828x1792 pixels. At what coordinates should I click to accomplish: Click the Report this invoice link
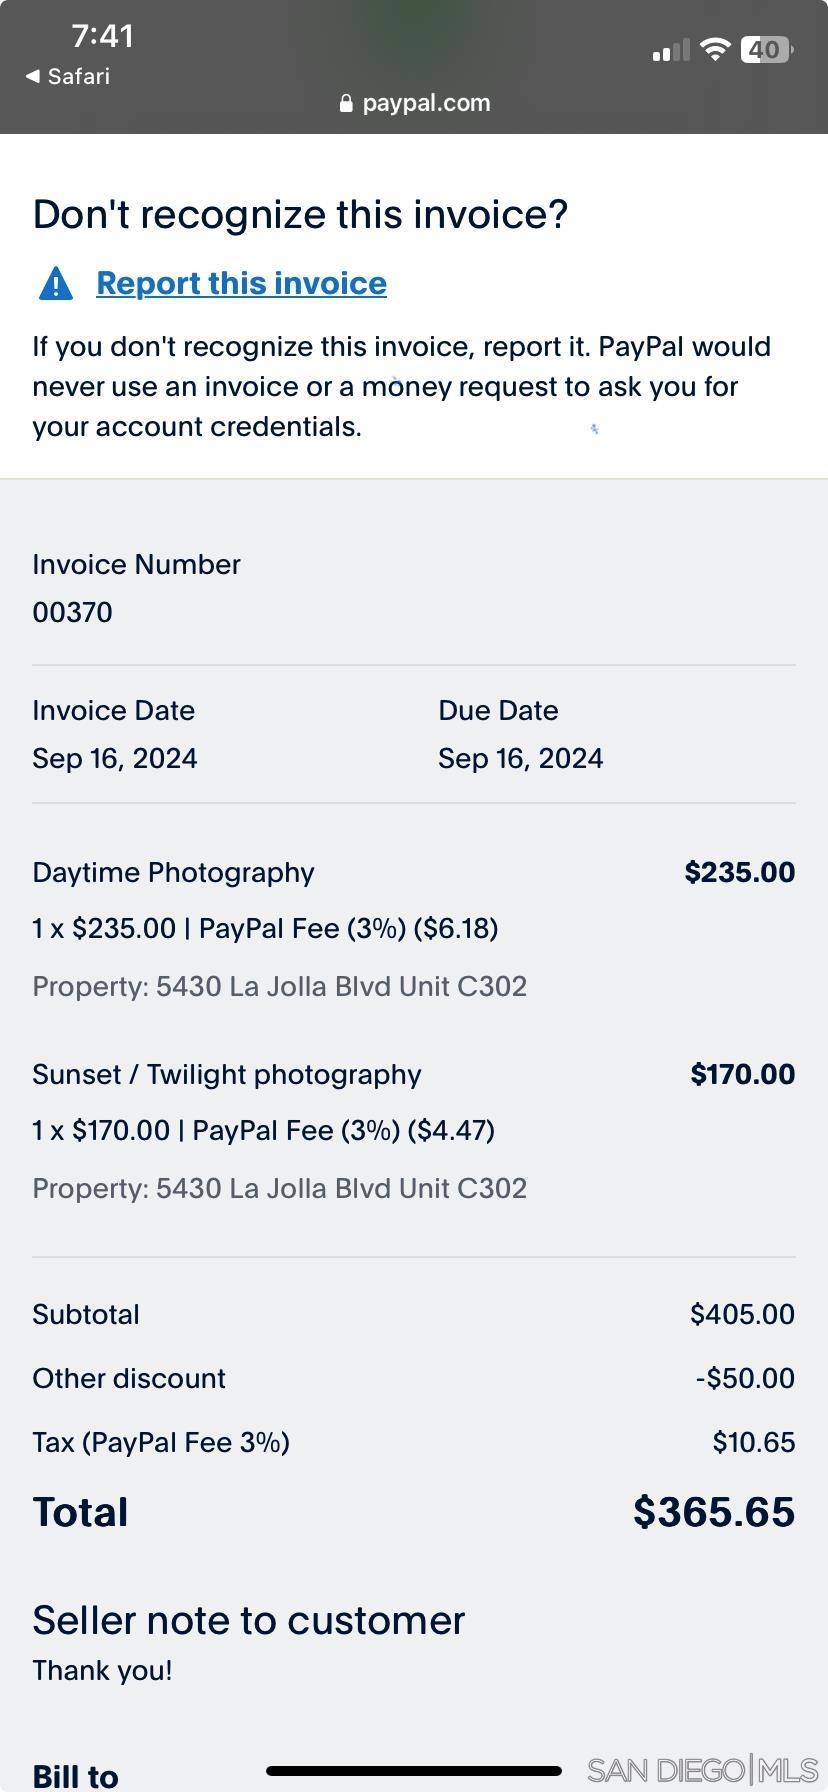point(241,284)
